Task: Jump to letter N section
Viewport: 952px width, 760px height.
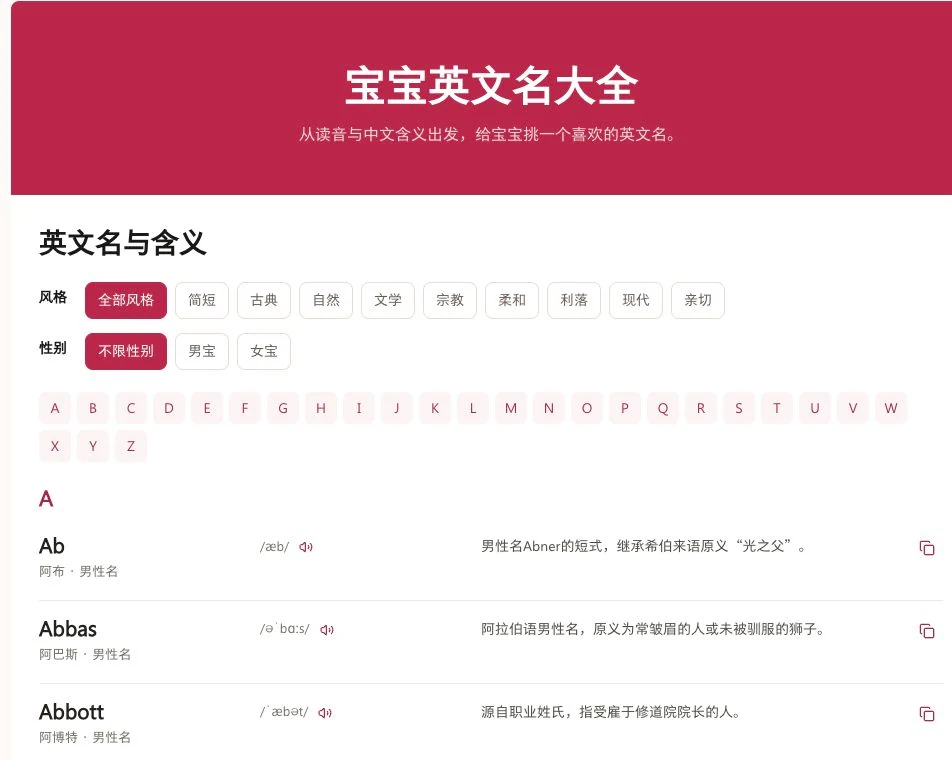Action: [549, 408]
